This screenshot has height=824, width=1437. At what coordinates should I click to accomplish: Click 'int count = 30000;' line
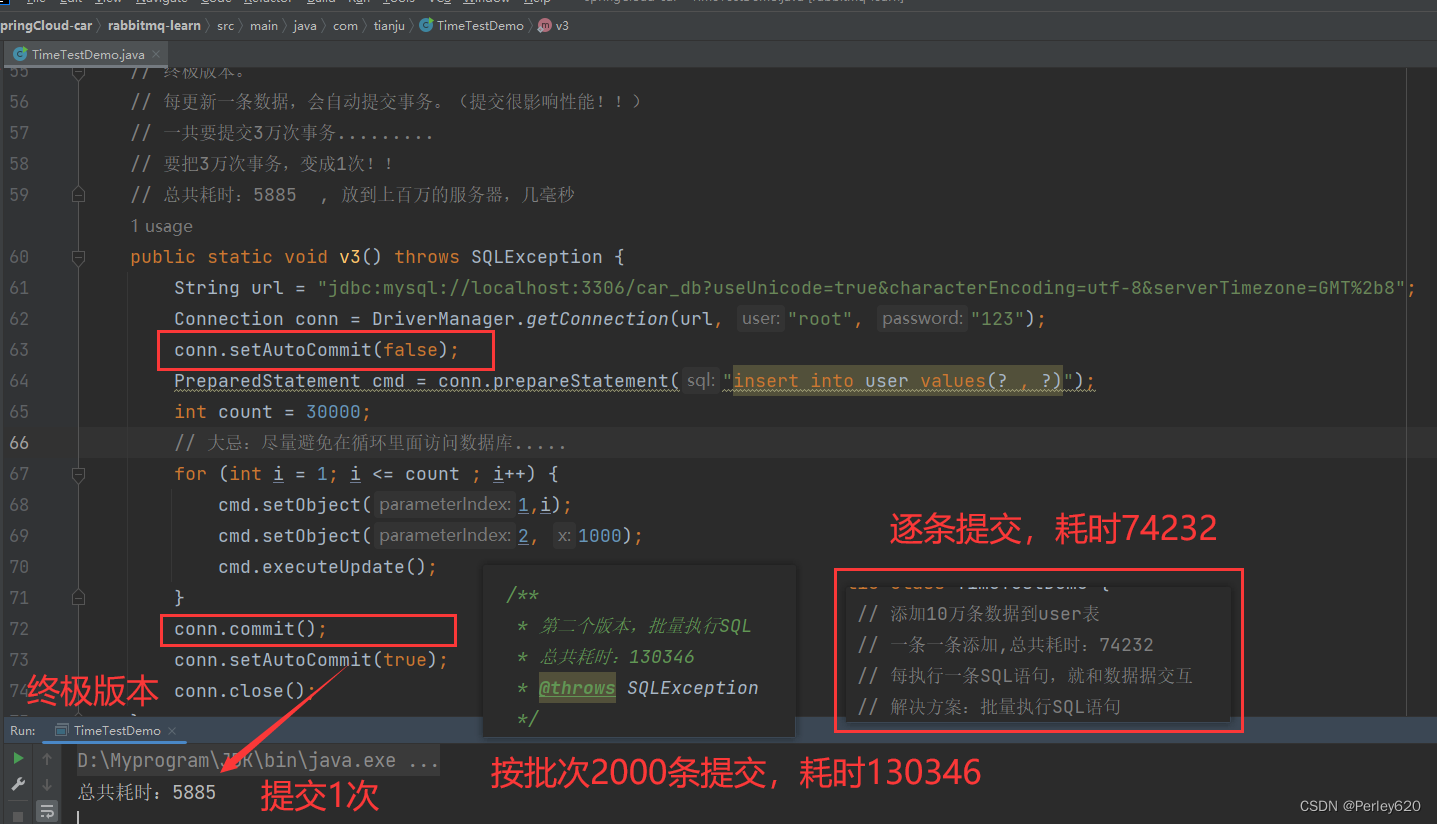(272, 412)
